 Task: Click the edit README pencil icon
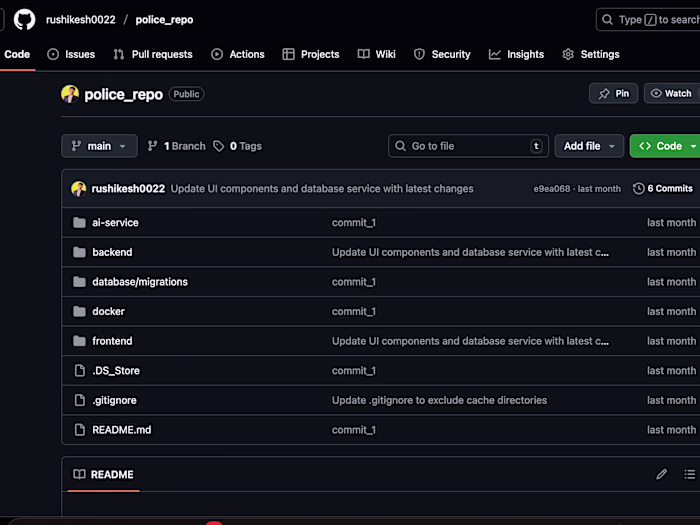[661, 474]
